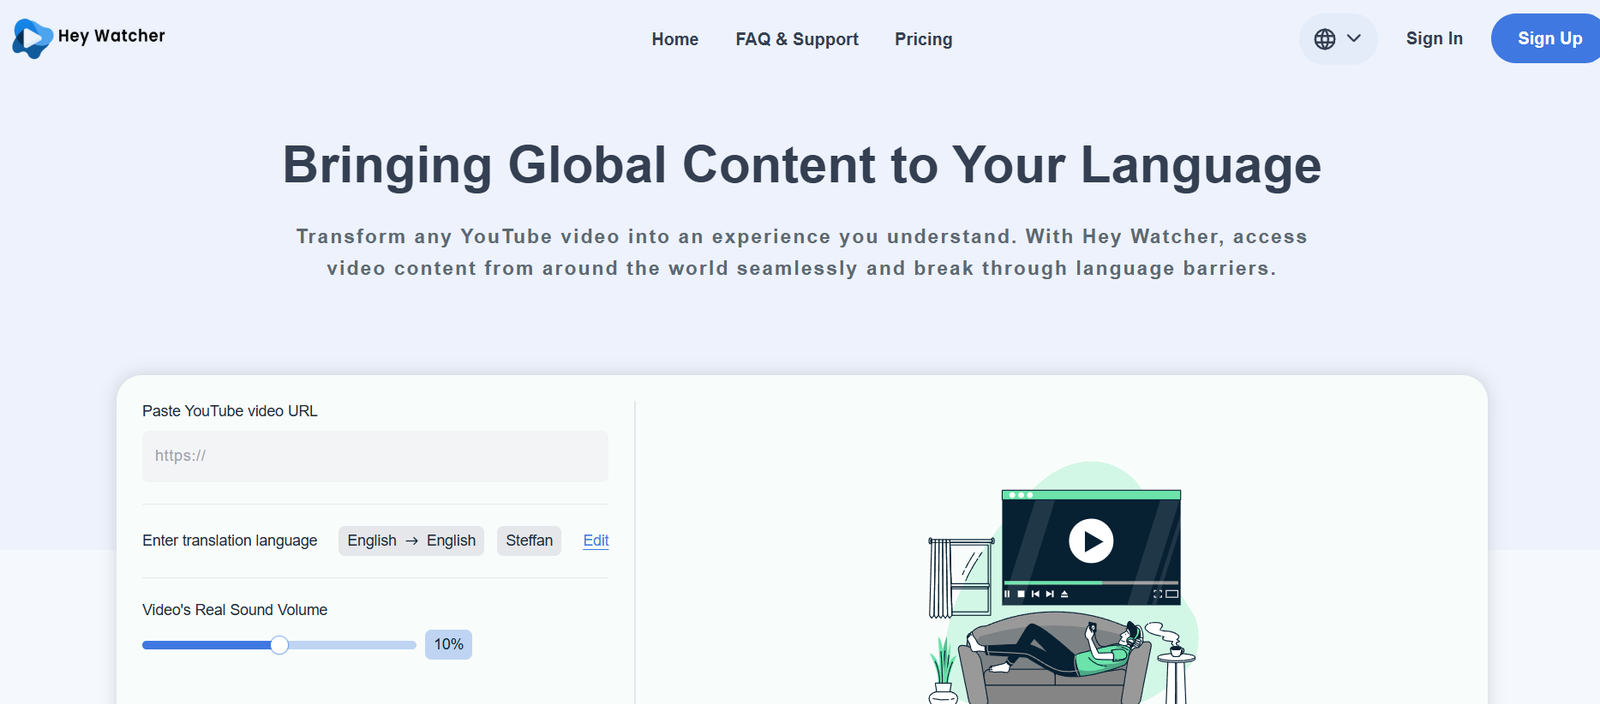Open the English → English language selector
The image size is (1600, 704).
[411, 541]
